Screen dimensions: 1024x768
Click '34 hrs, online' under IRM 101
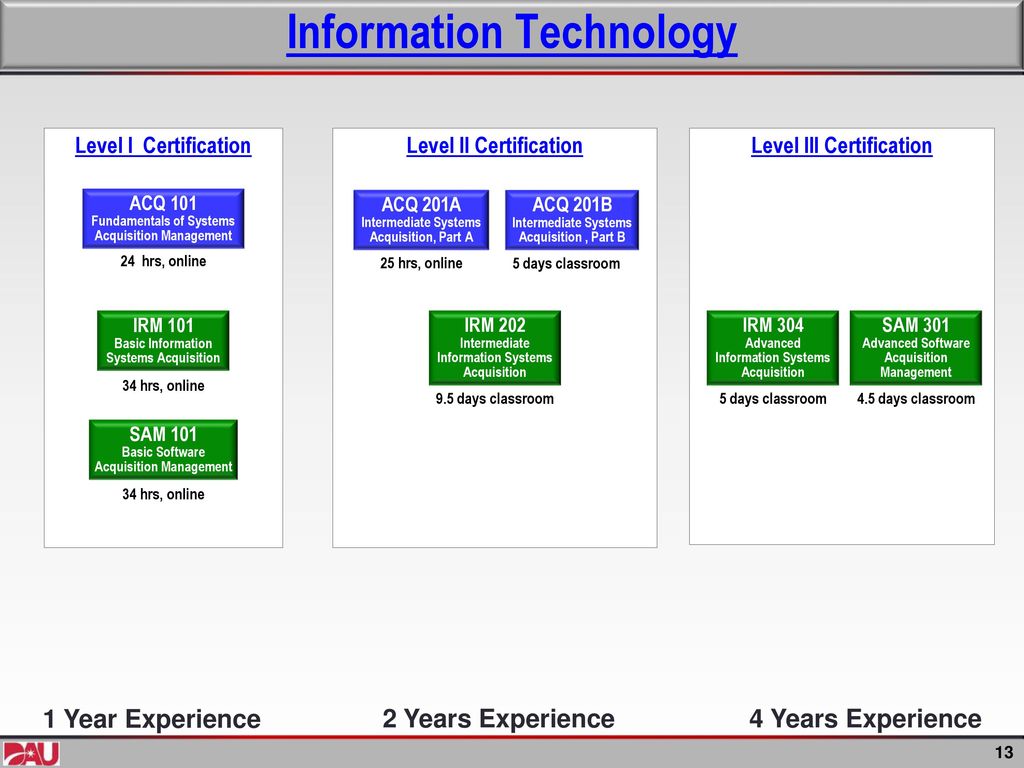point(163,386)
